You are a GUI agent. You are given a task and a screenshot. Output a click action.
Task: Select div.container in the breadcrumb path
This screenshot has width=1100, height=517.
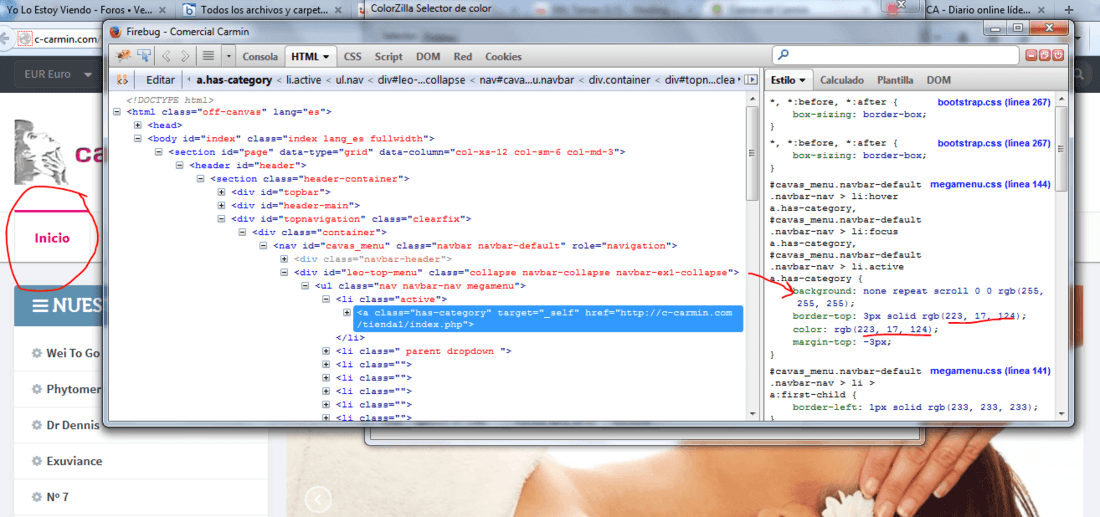point(619,80)
